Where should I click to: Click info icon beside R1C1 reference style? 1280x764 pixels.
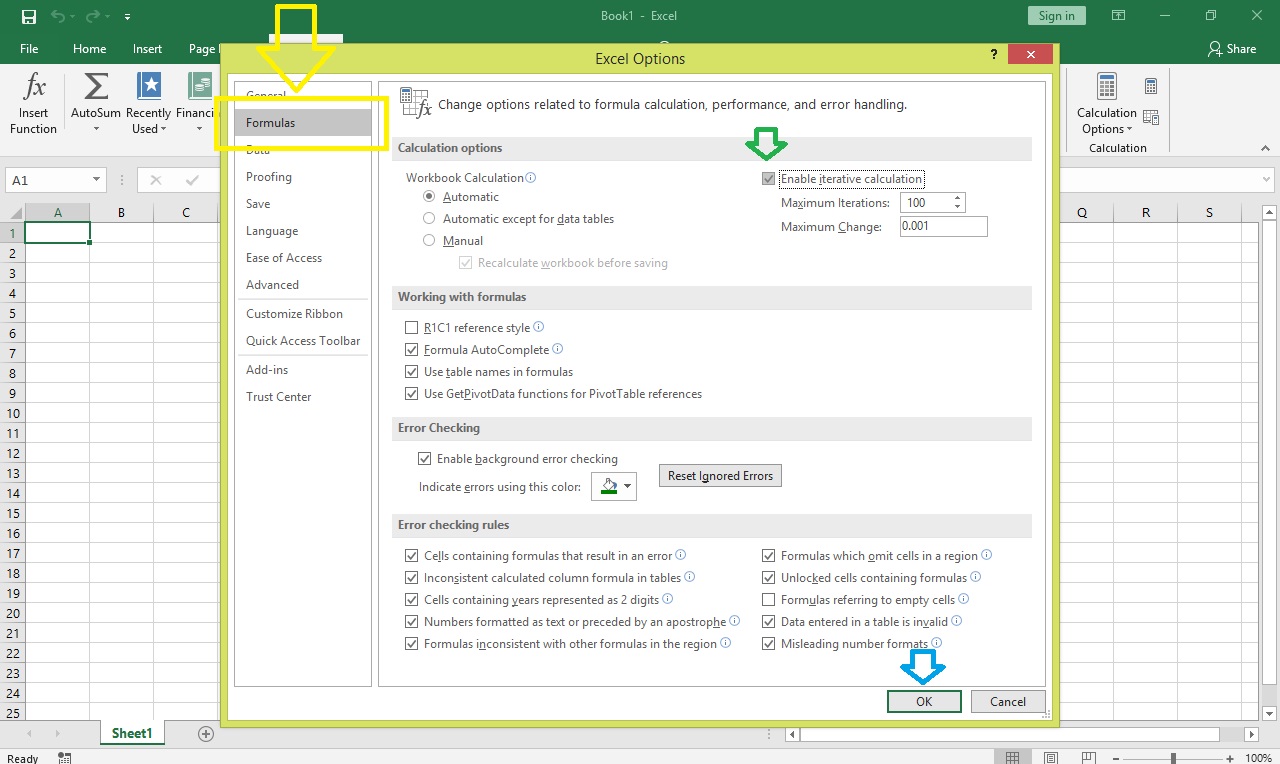click(539, 327)
